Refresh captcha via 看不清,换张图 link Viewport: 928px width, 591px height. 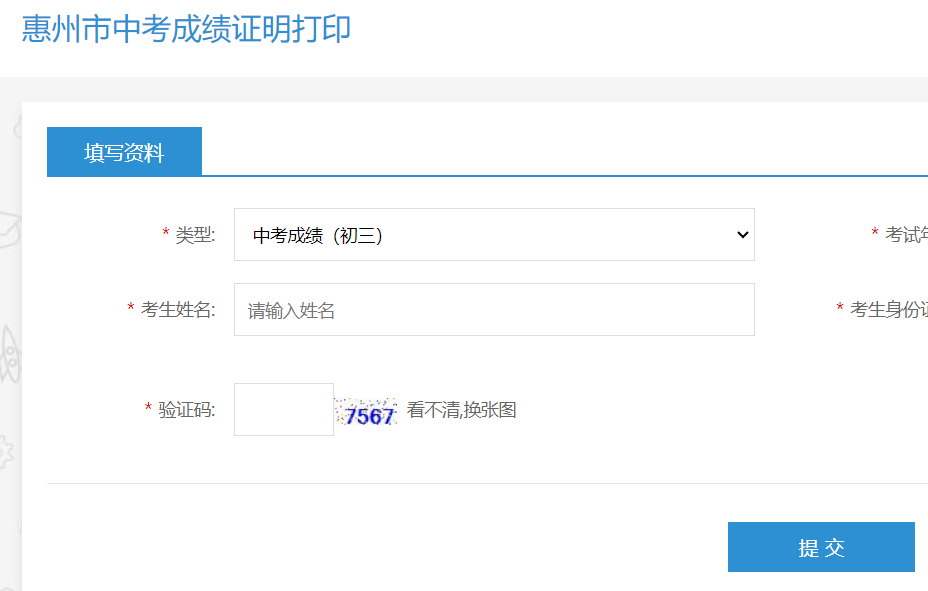click(461, 410)
